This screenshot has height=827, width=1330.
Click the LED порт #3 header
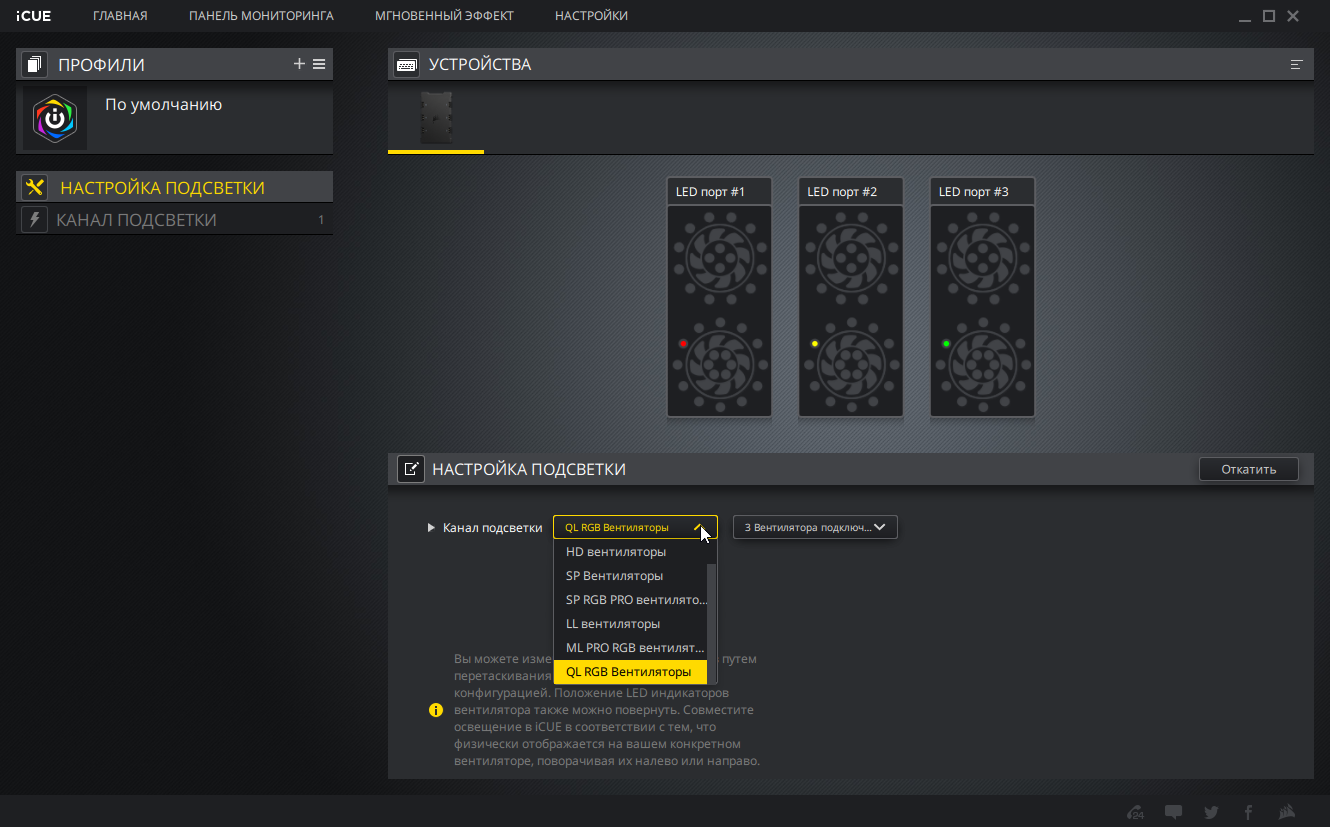[982, 192]
